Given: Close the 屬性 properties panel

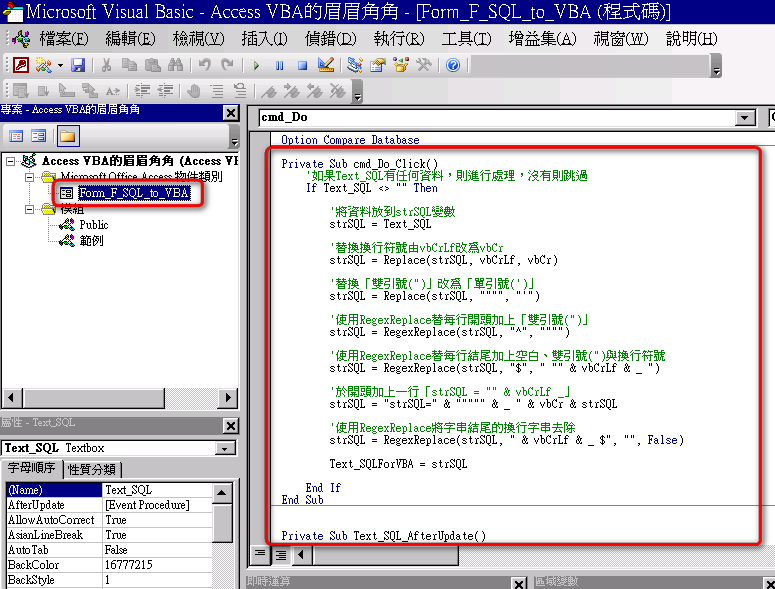Looking at the screenshot, I should 230,425.
